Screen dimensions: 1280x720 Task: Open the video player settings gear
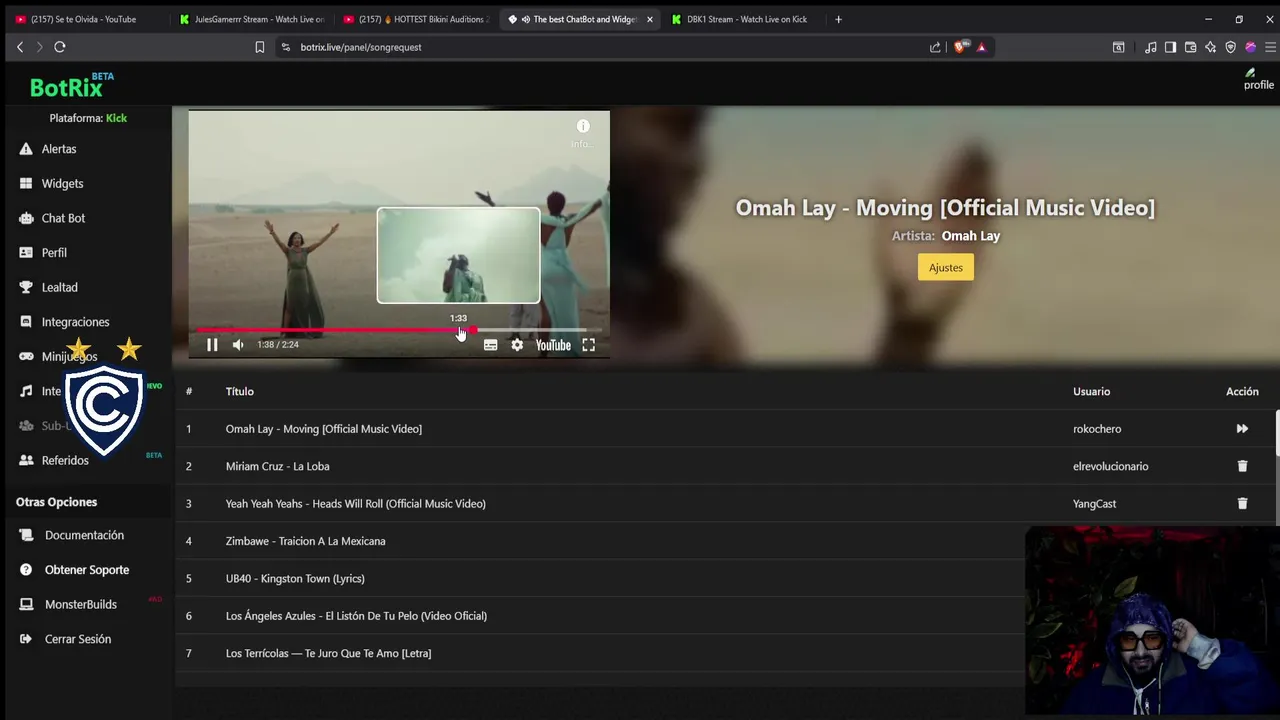[517, 345]
